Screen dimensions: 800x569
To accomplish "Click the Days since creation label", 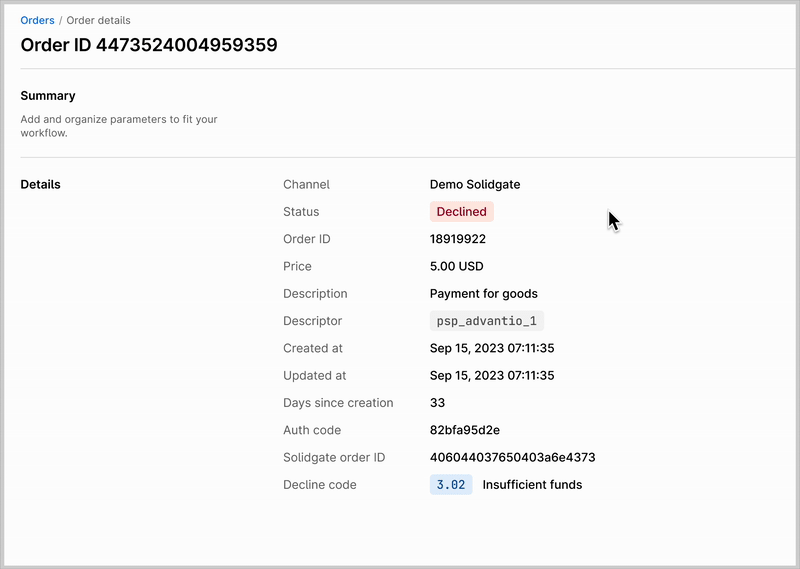I will (338, 403).
